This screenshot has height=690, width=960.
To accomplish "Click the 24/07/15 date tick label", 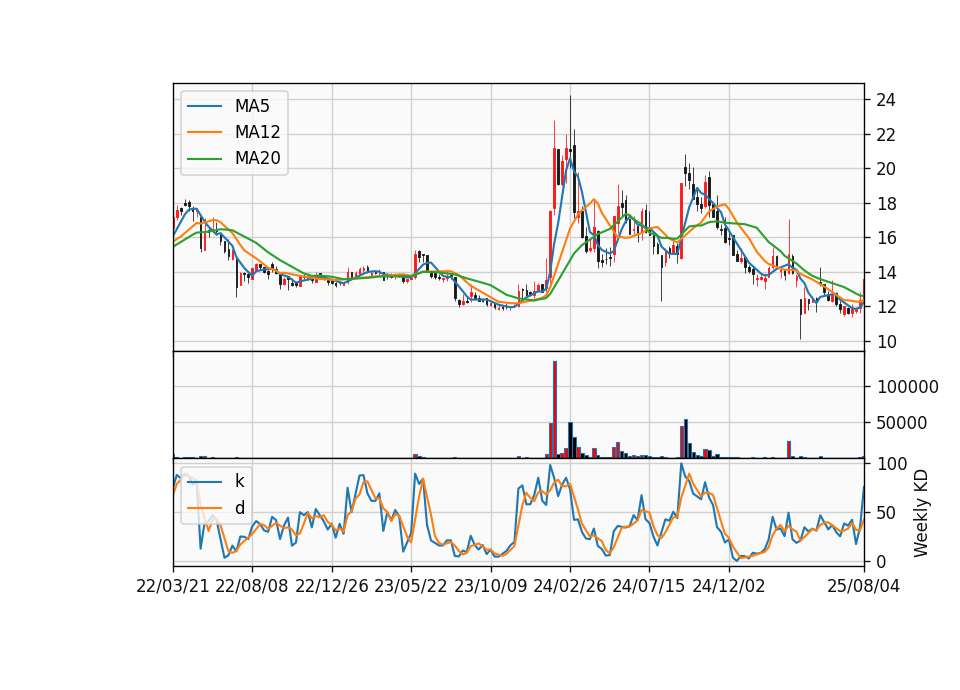I will click(649, 587).
